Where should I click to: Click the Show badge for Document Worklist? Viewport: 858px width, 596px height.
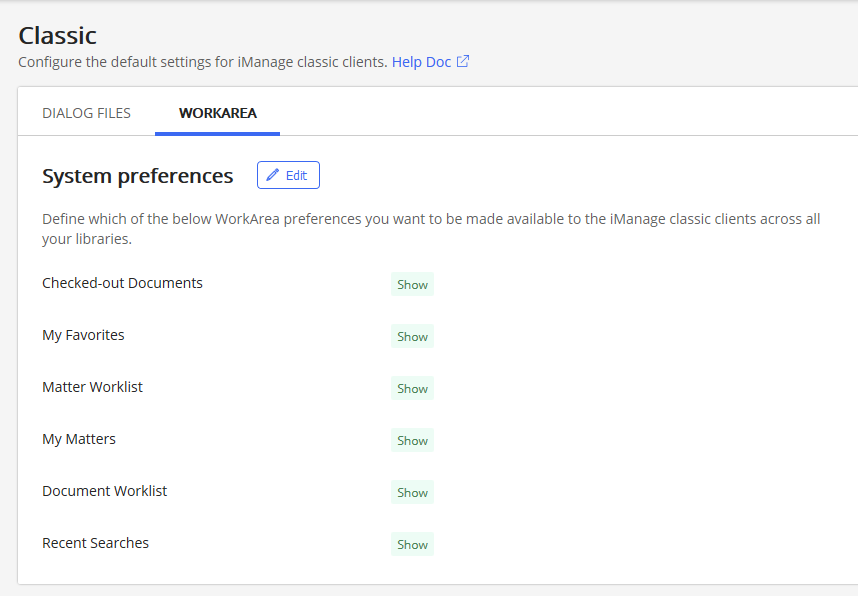pyautogui.click(x=412, y=493)
